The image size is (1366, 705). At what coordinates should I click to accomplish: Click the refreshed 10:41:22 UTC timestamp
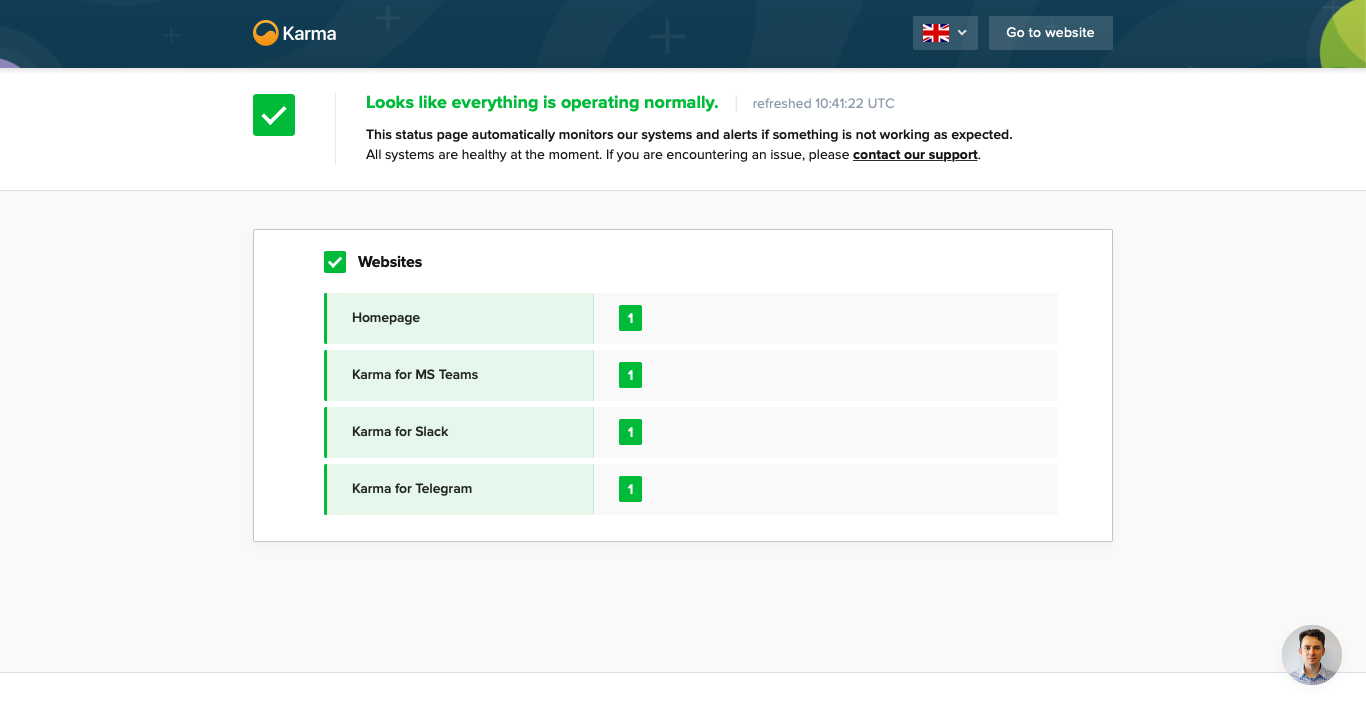click(823, 103)
